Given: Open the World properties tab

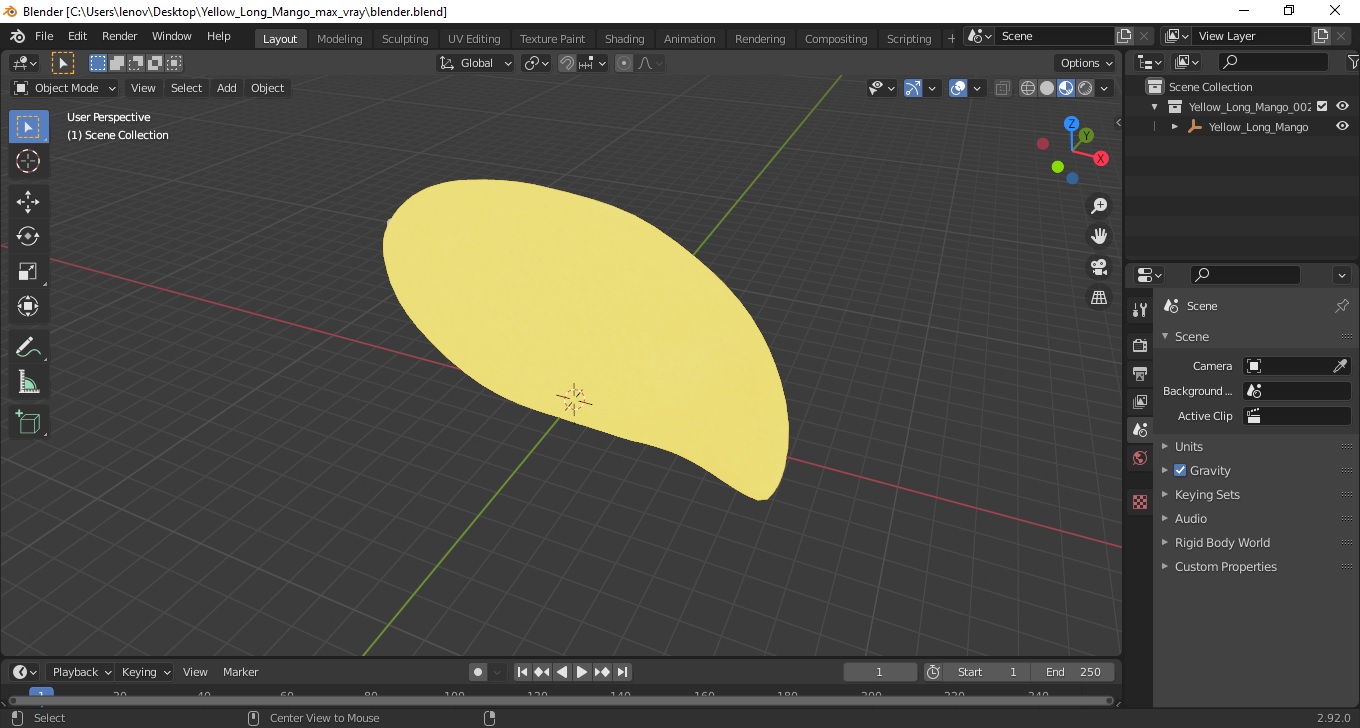Looking at the screenshot, I should pos(1140,458).
